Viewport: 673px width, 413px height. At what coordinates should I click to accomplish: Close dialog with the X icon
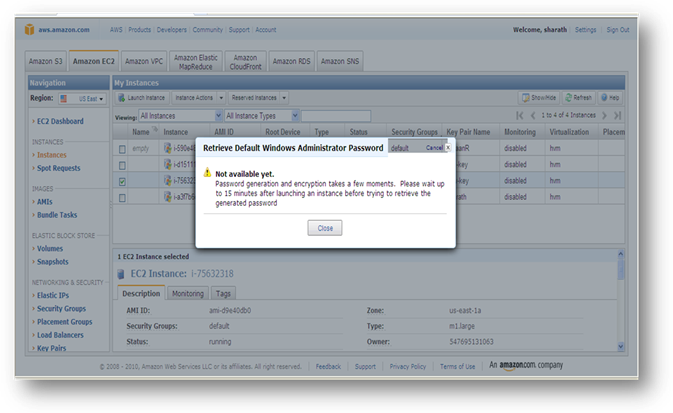tap(448, 147)
